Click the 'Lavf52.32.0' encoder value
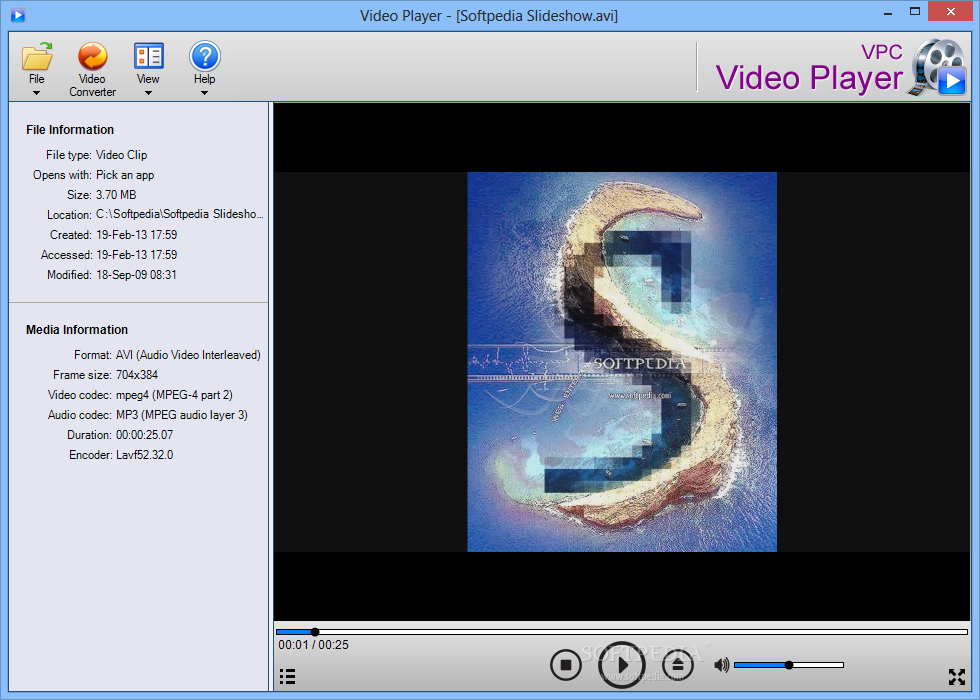 [x=144, y=455]
